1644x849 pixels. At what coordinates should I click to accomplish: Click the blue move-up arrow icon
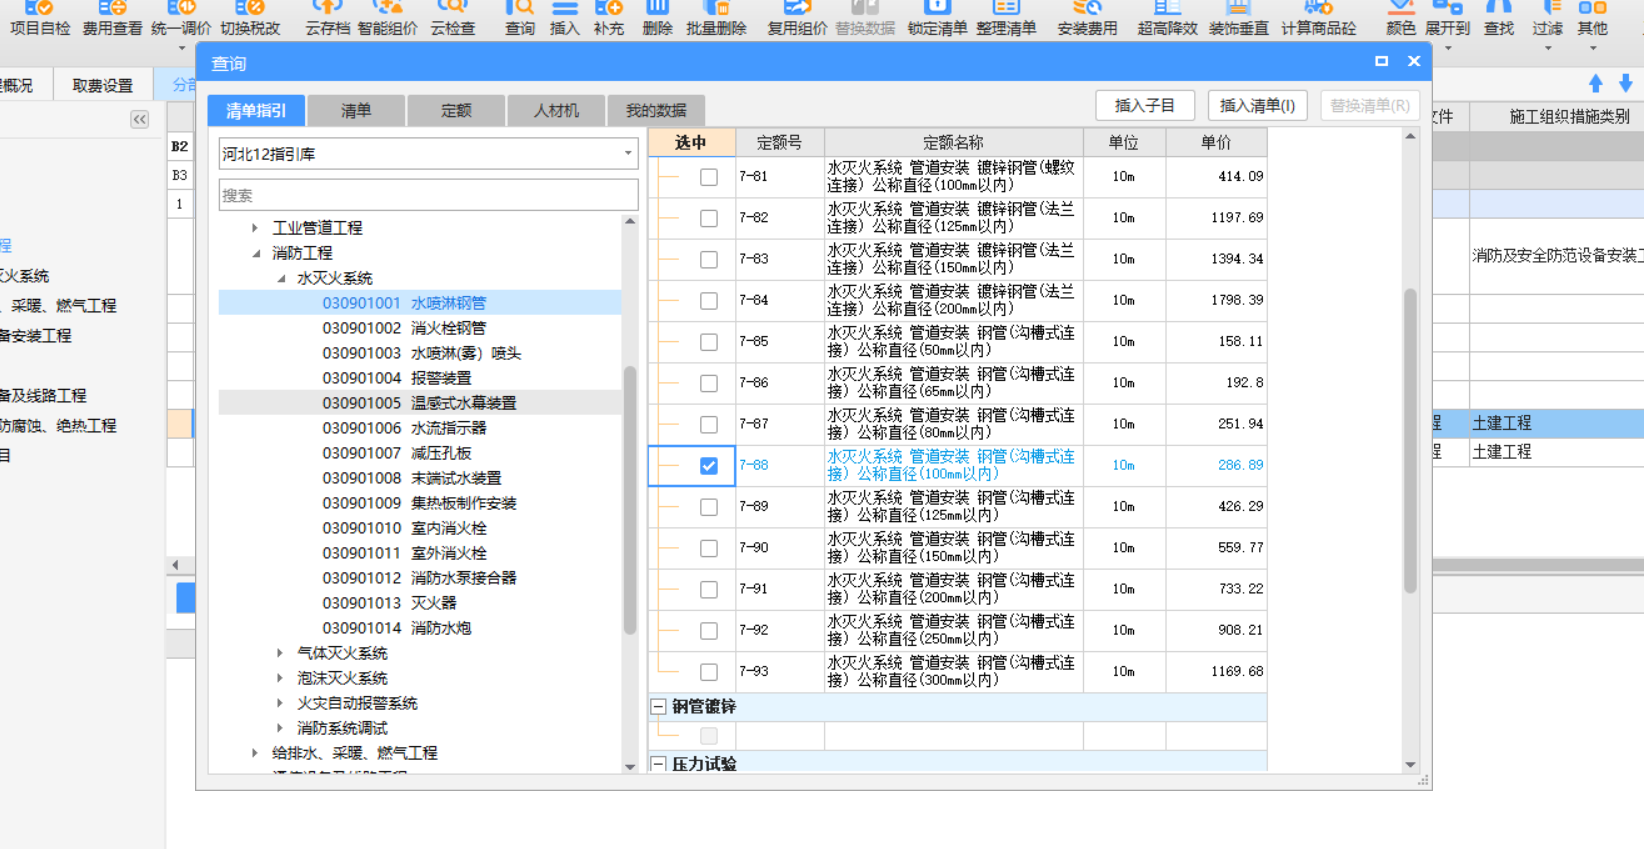[x=1596, y=83]
